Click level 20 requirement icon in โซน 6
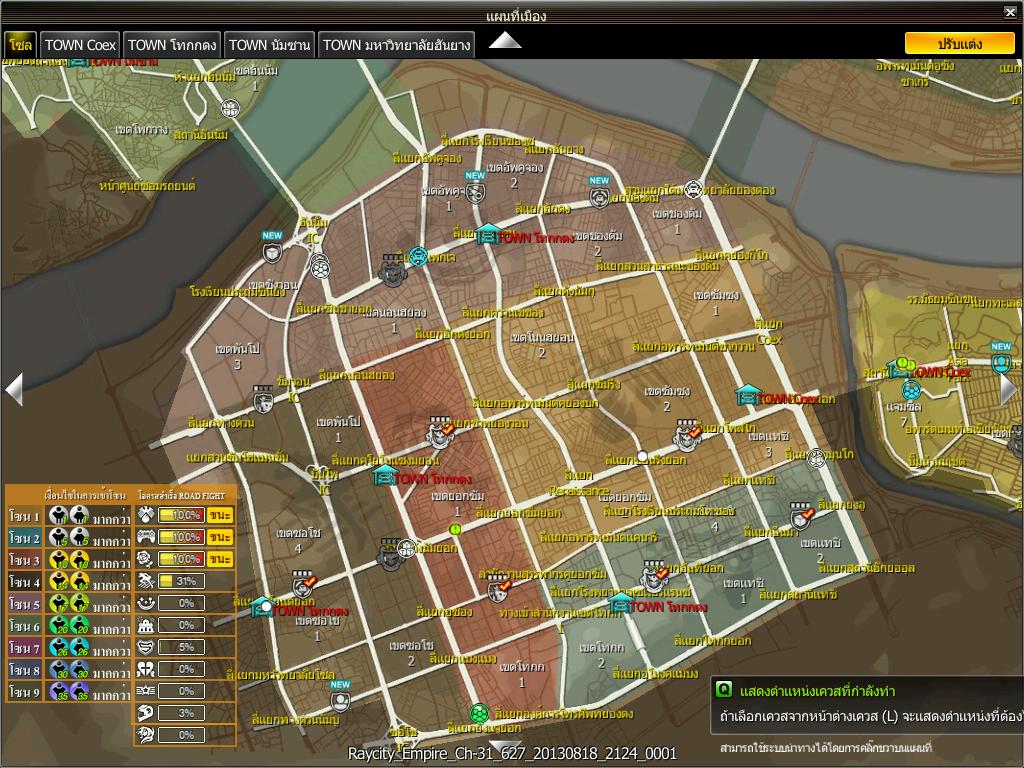 [x=59, y=626]
